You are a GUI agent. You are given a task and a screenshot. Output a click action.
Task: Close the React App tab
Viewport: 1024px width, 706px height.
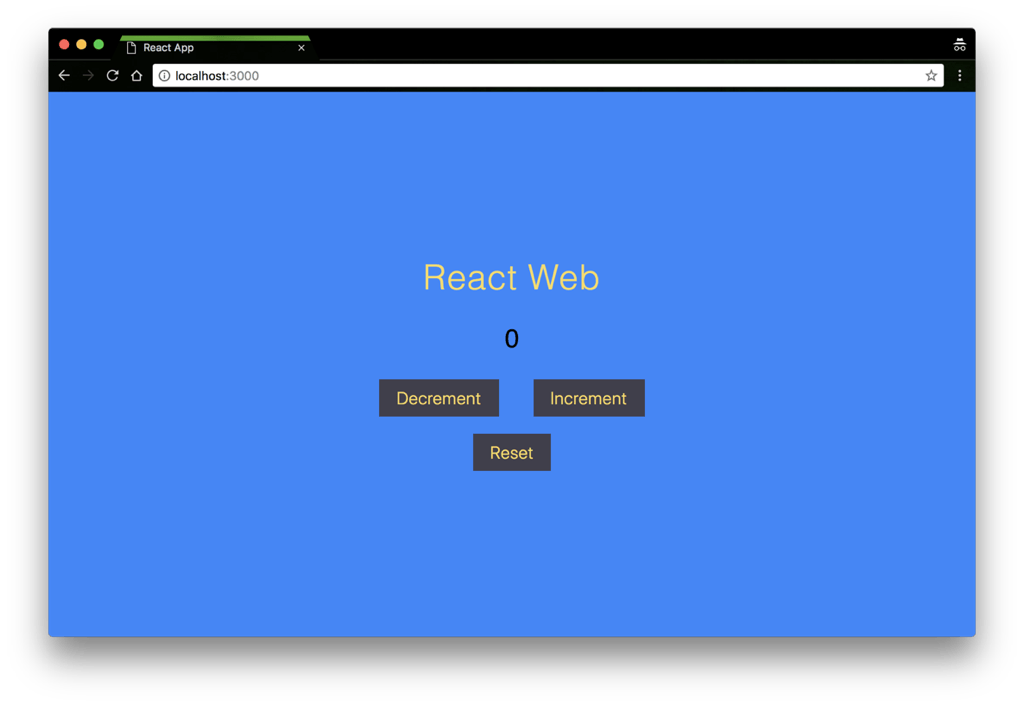[x=301, y=48]
